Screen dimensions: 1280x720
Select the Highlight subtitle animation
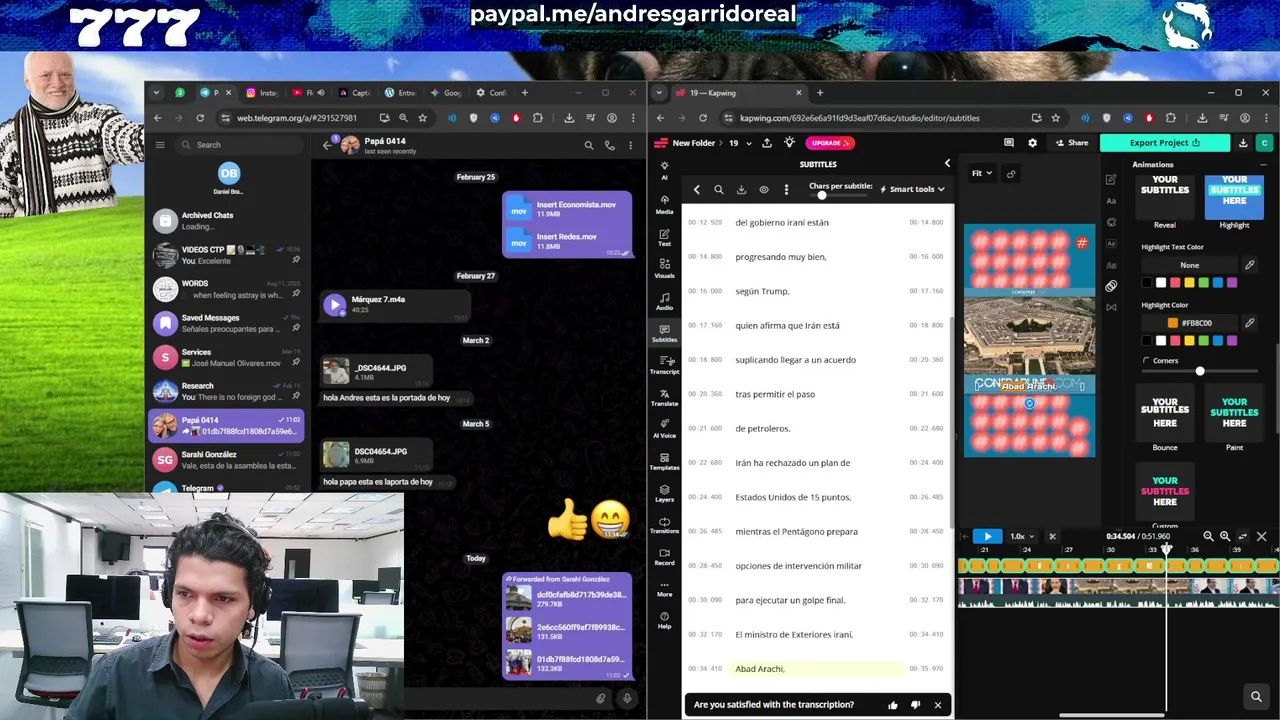tap(1234, 203)
